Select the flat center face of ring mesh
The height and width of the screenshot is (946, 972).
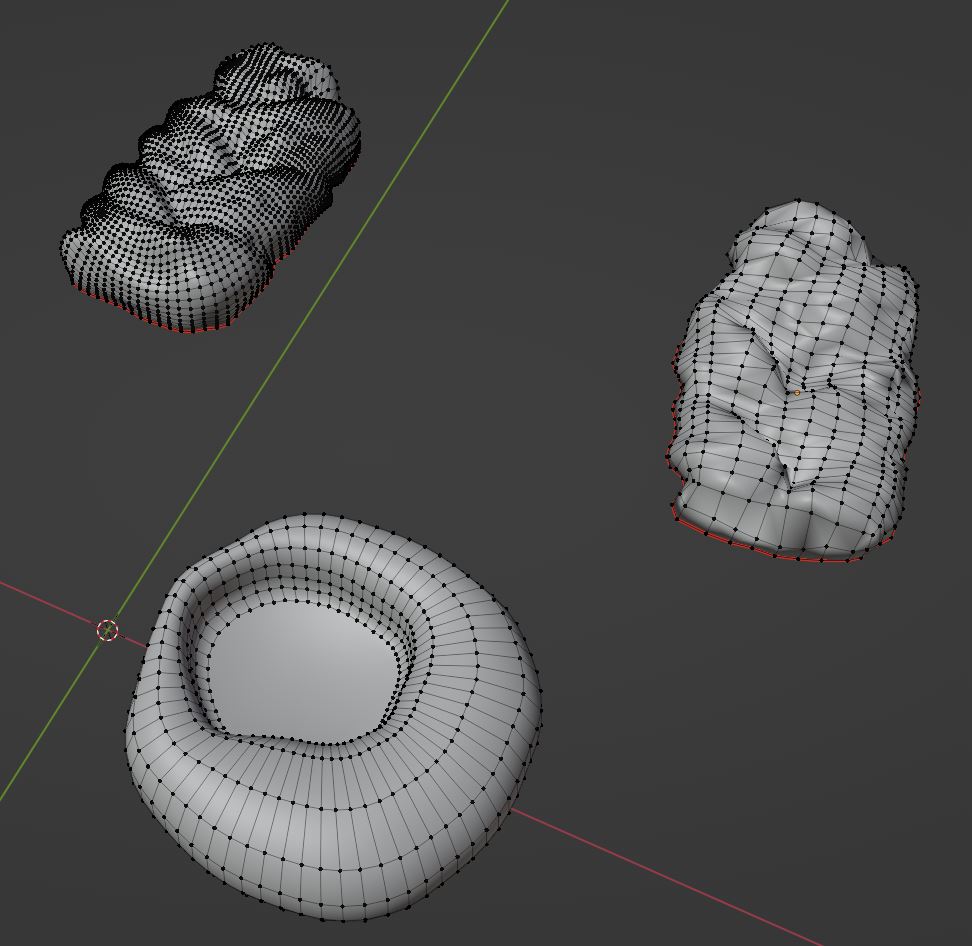point(290,680)
